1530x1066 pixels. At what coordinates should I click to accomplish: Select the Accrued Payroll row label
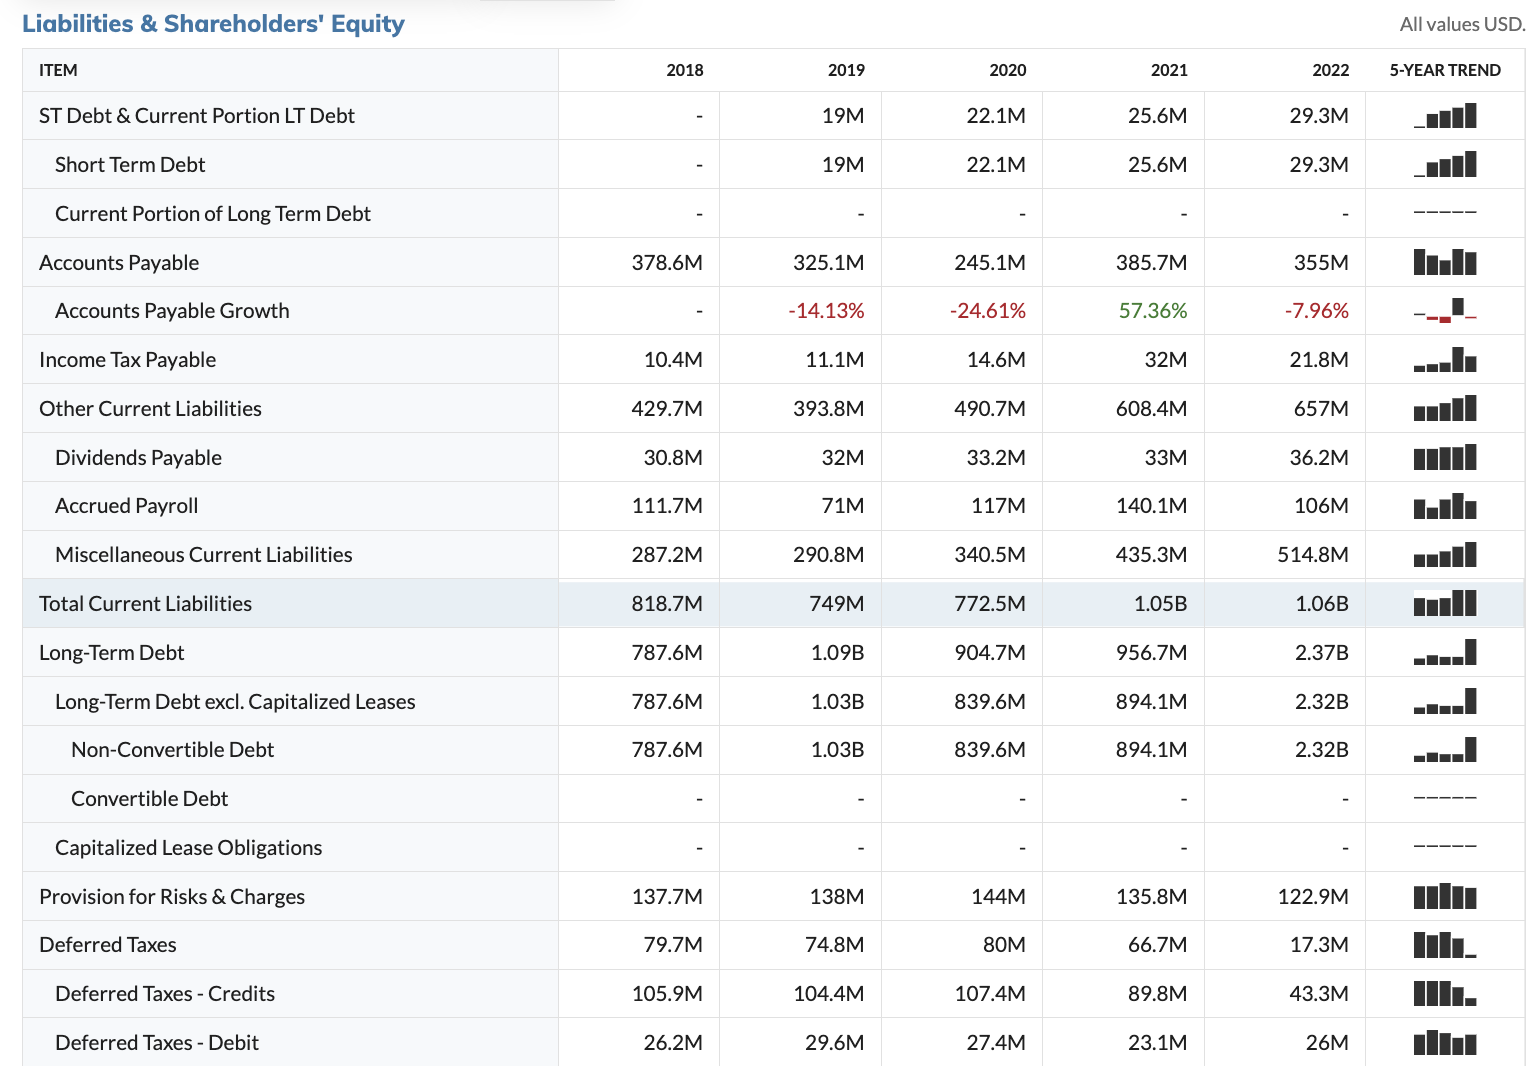127,506
